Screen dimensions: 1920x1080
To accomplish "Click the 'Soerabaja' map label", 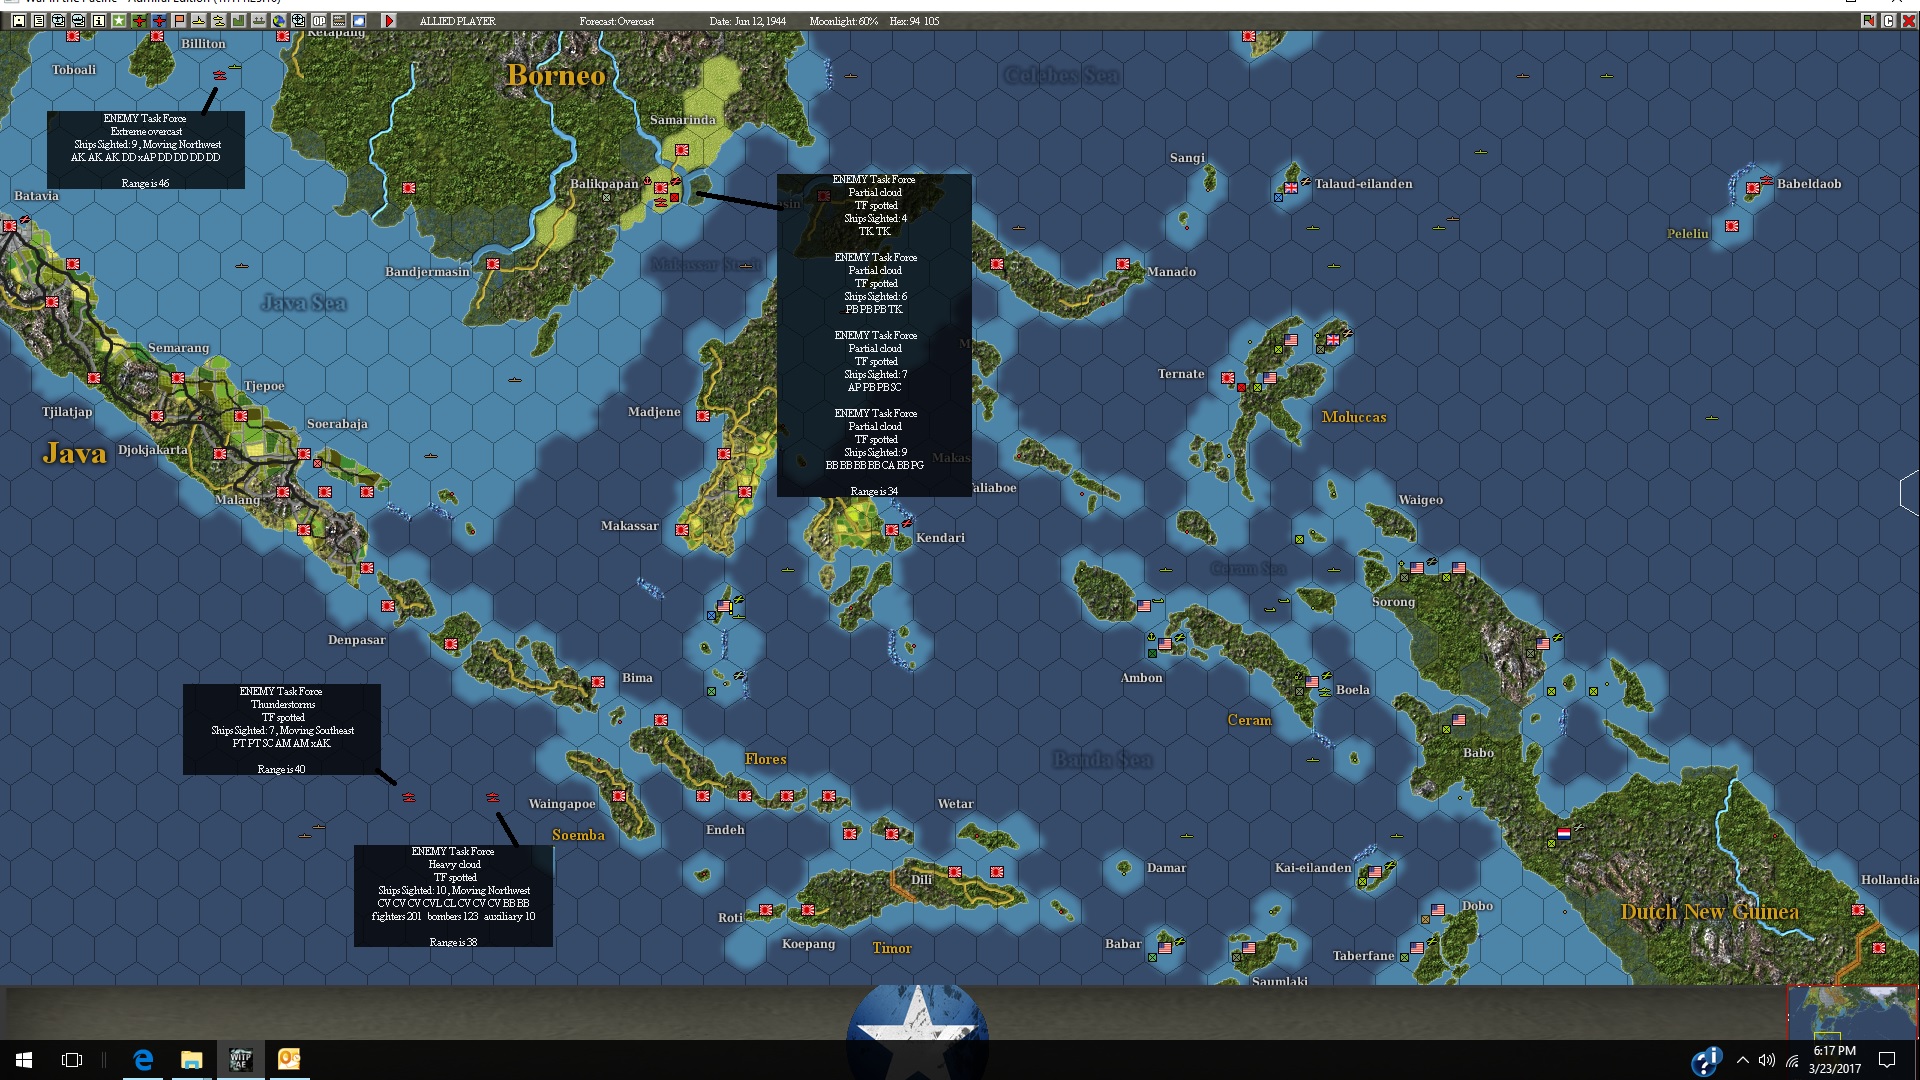I will [x=337, y=424].
